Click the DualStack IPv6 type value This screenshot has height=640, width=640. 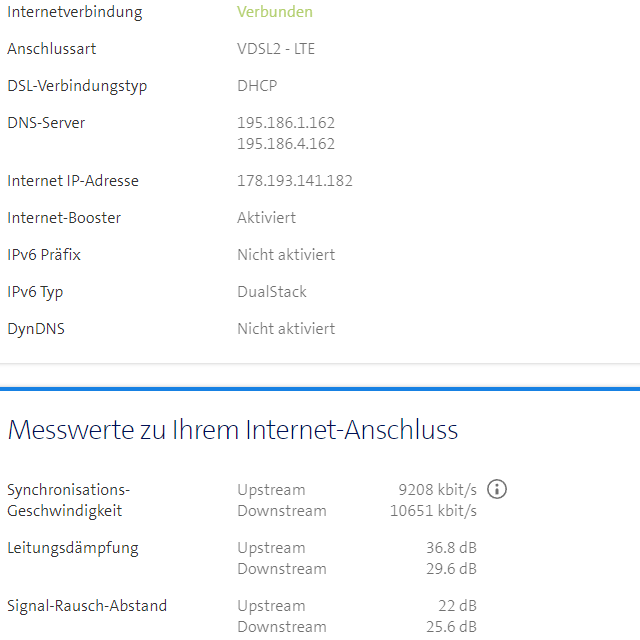(x=272, y=292)
